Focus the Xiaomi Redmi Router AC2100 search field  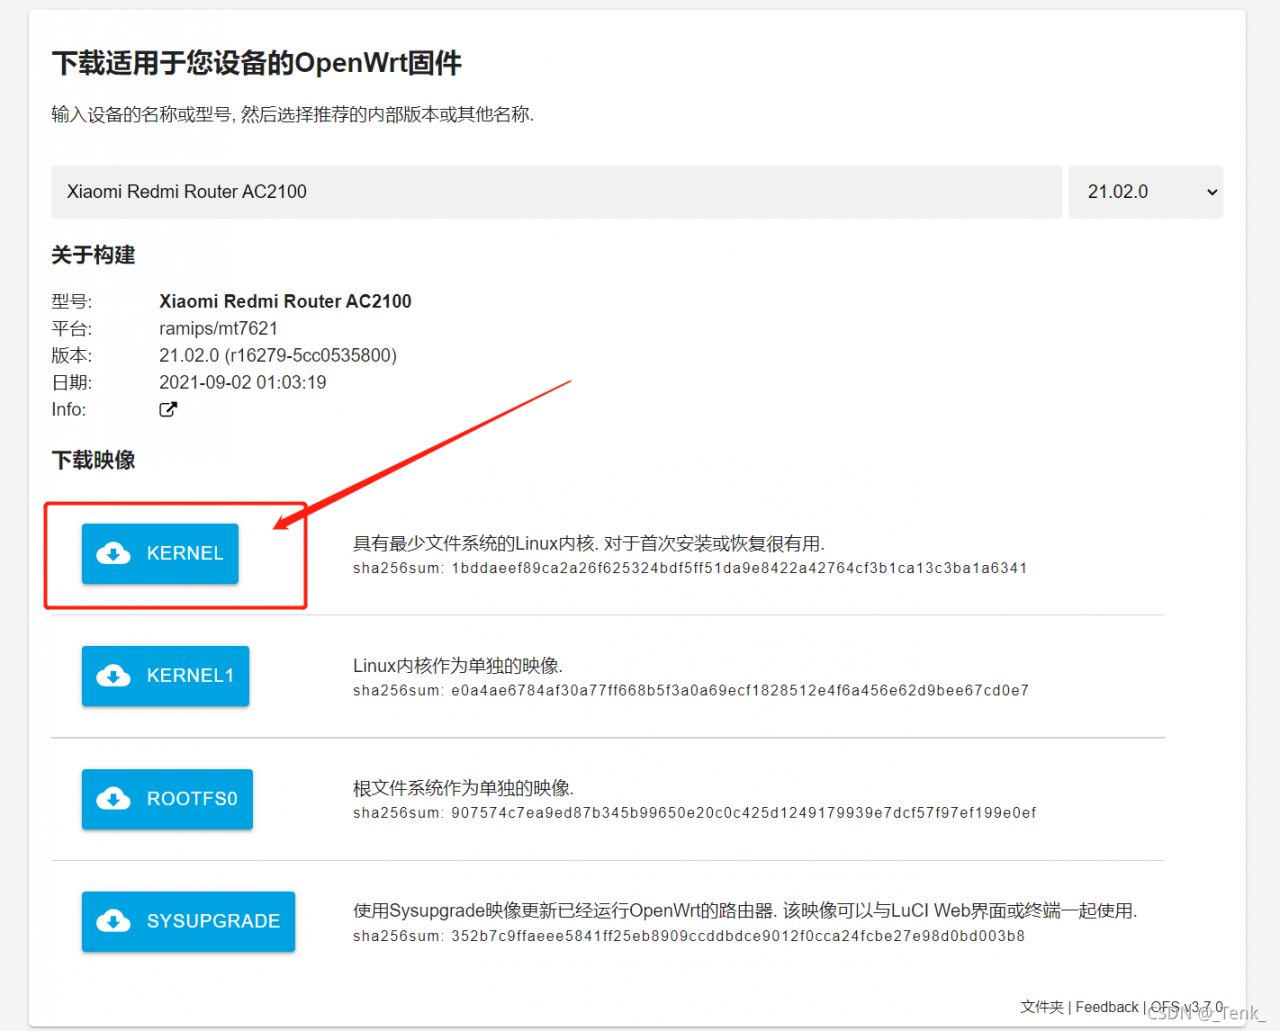coord(556,192)
